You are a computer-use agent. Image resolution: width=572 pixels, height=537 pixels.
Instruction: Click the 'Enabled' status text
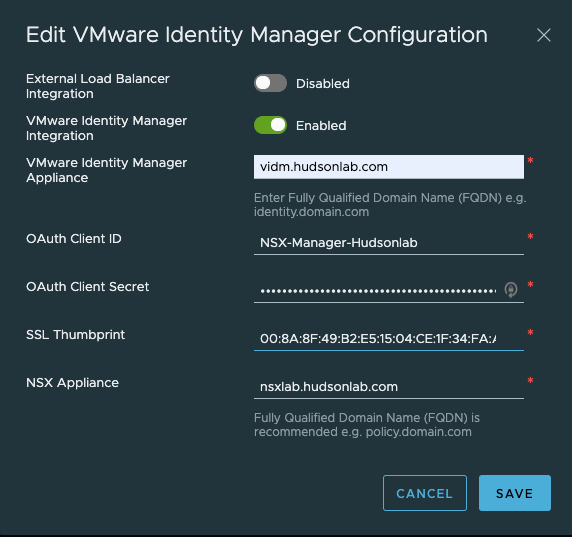click(321, 125)
